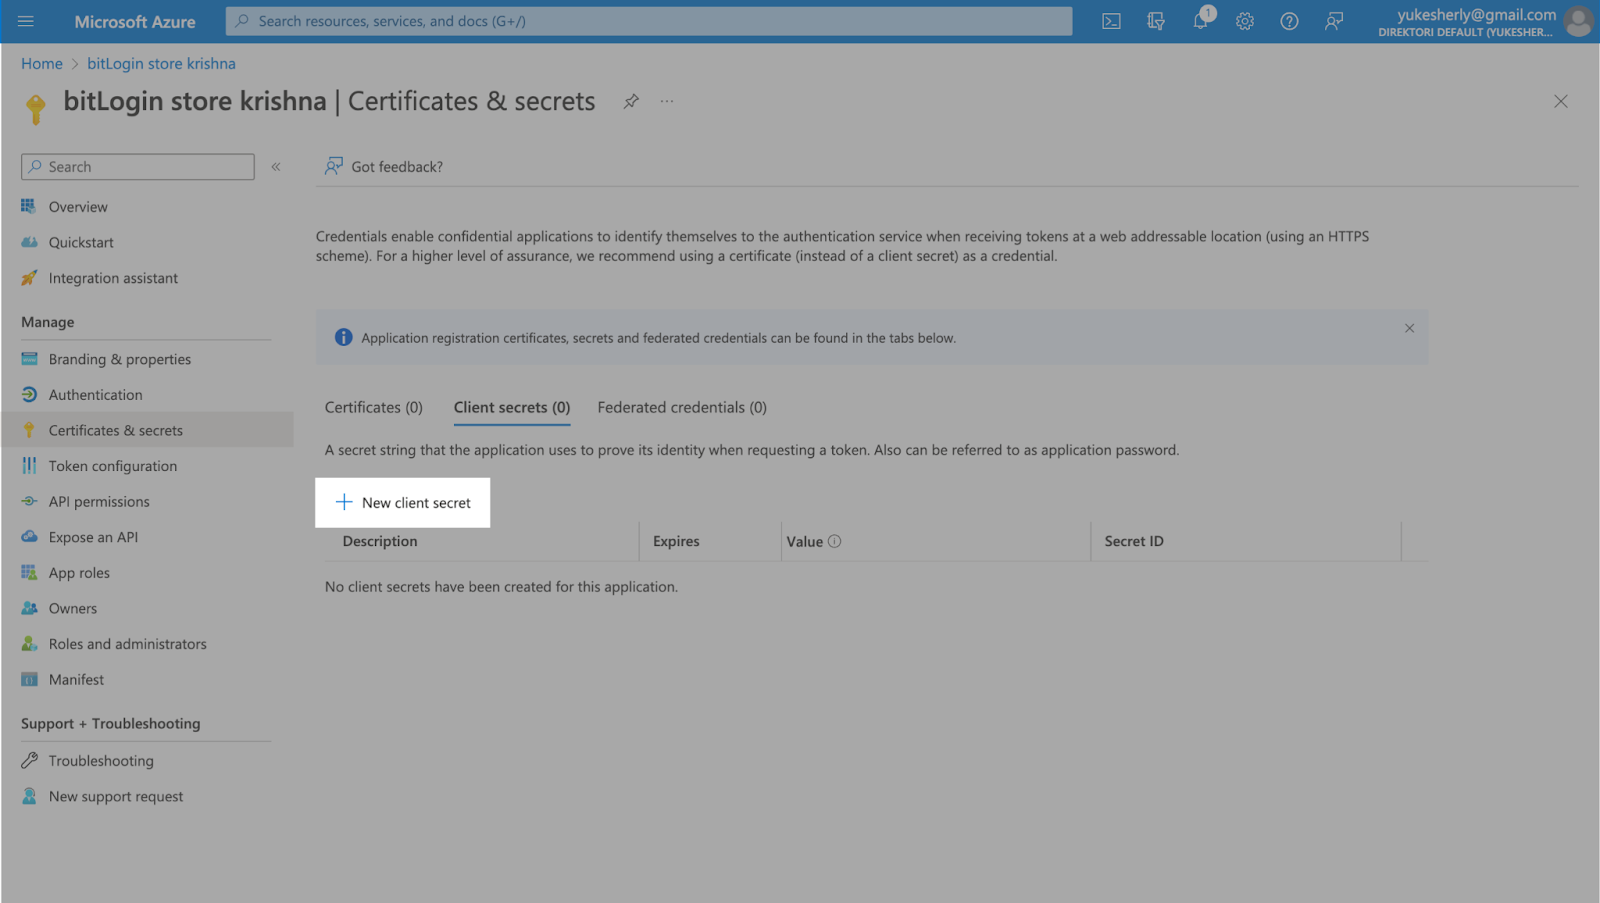Viewport: 1600px width, 903px height.
Task: Click the New support request icon
Action: tap(29, 796)
